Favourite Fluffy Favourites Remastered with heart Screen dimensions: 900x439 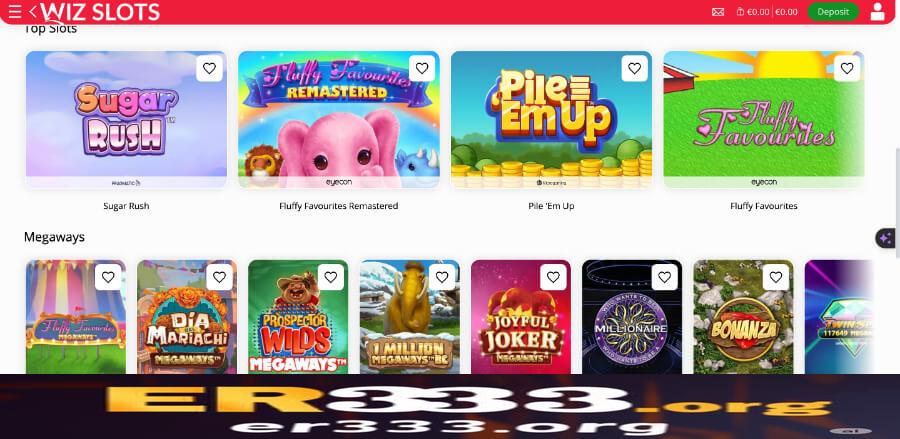(422, 69)
